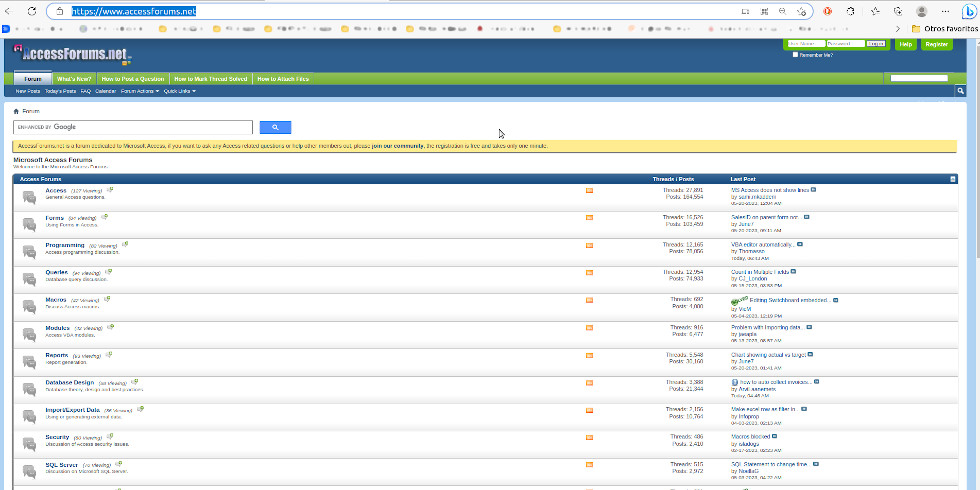The height and width of the screenshot is (490, 980).
Task: Select the Forum tab
Action: click(x=33, y=79)
